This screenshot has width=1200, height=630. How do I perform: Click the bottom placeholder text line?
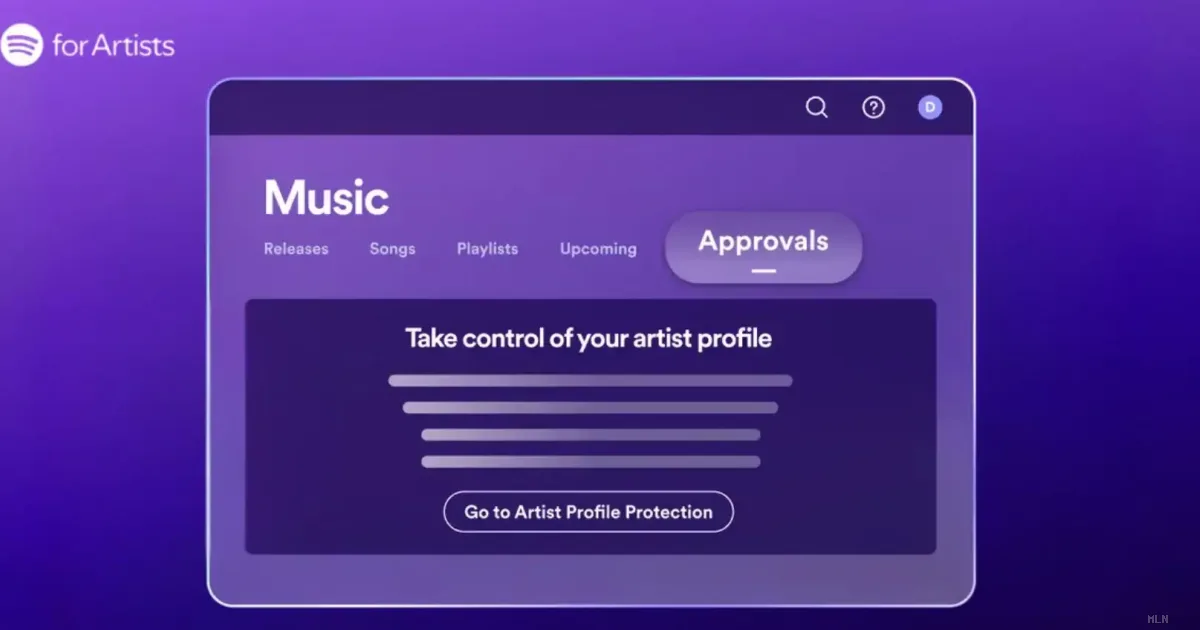tap(590, 461)
